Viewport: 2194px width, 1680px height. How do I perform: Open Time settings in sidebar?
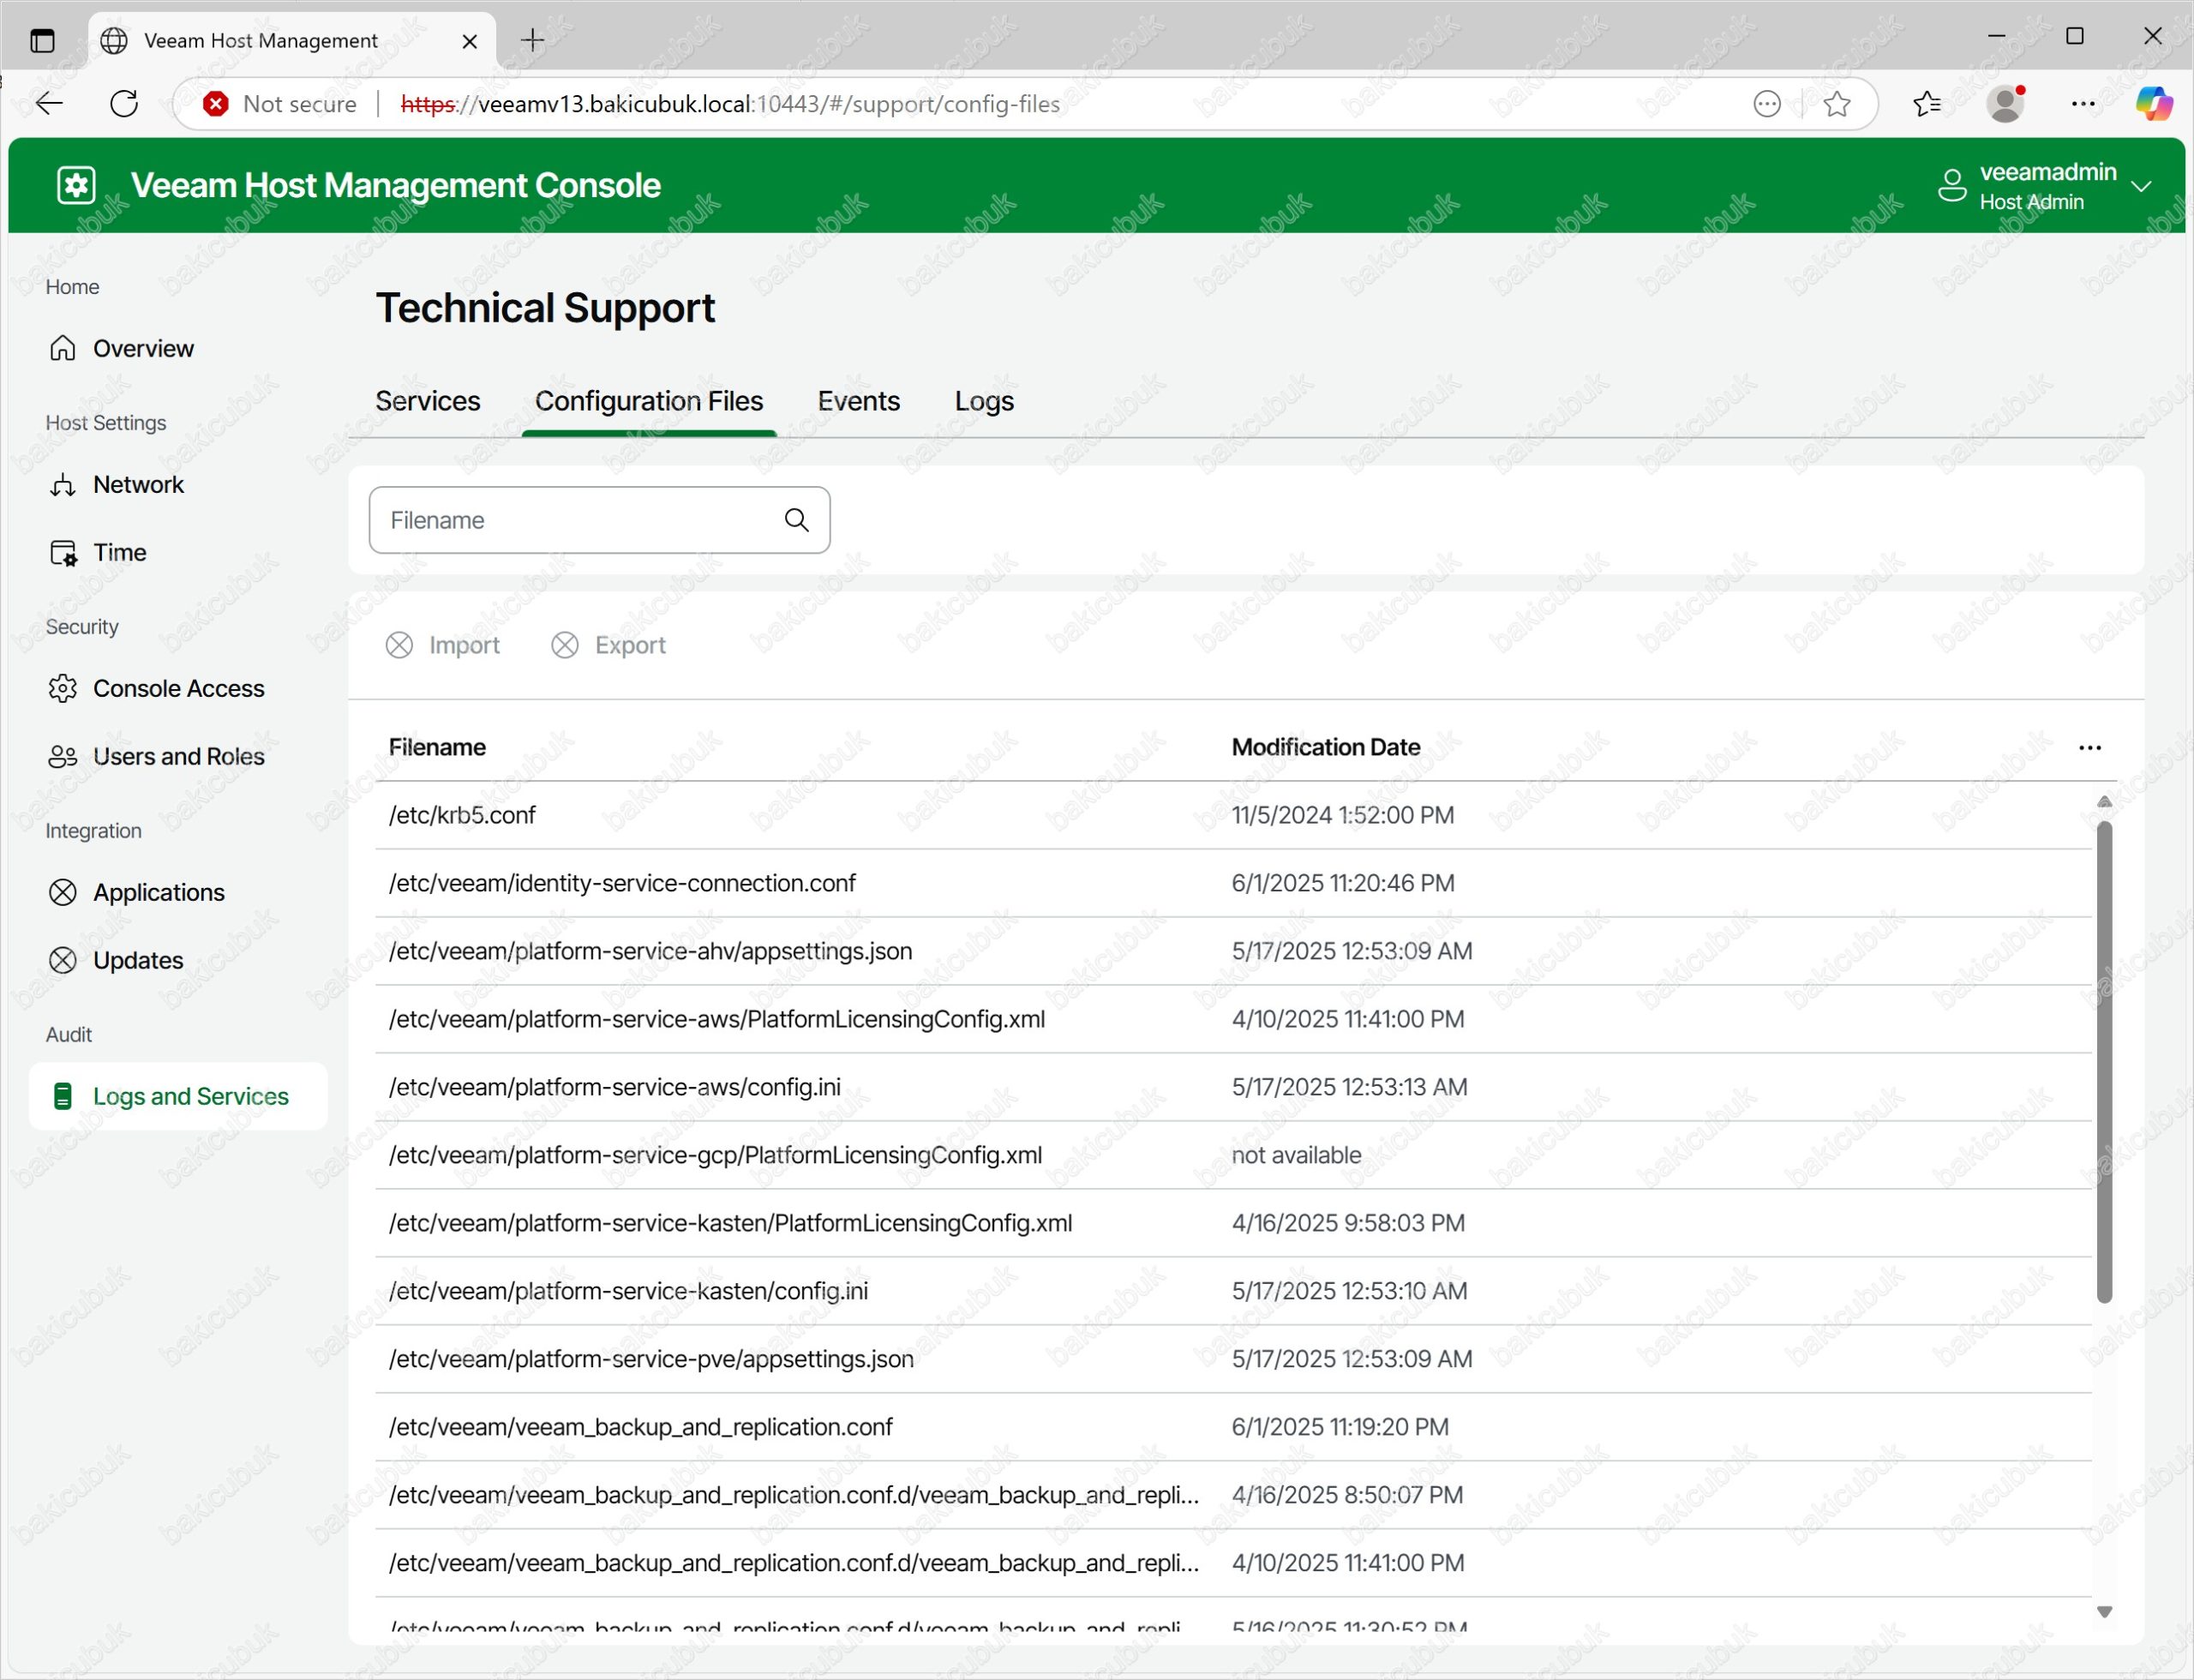point(119,552)
